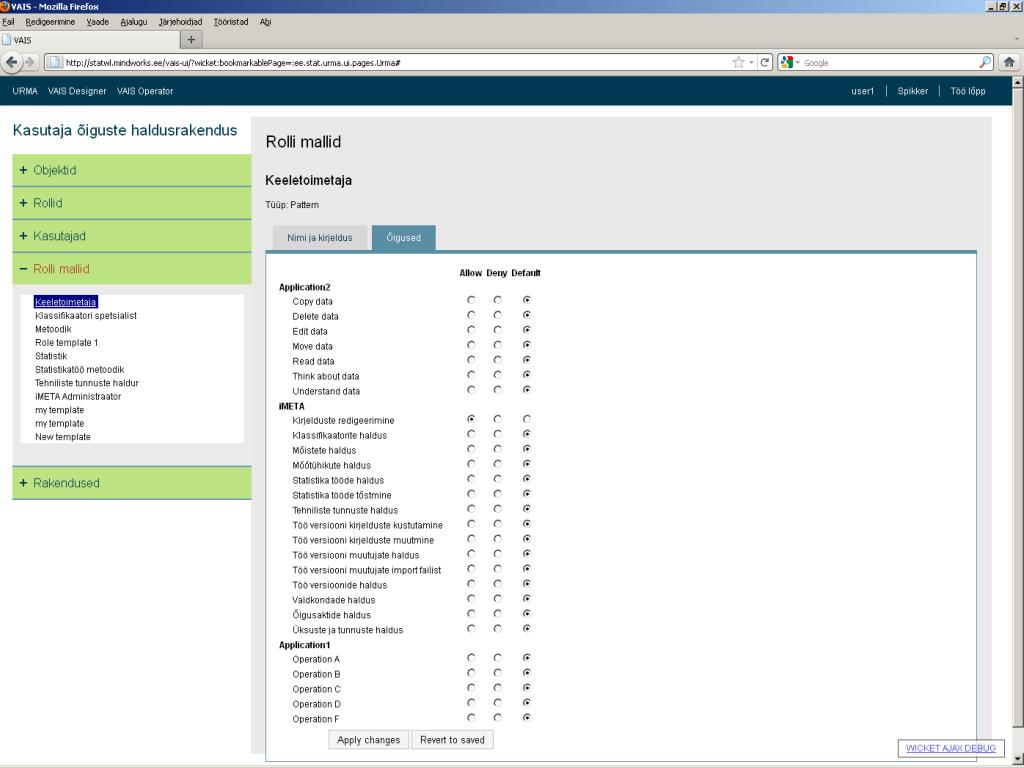Viewport: 1024px width, 768px height.
Task: Allow Klassifikaatorite haldus
Action: pos(471,434)
